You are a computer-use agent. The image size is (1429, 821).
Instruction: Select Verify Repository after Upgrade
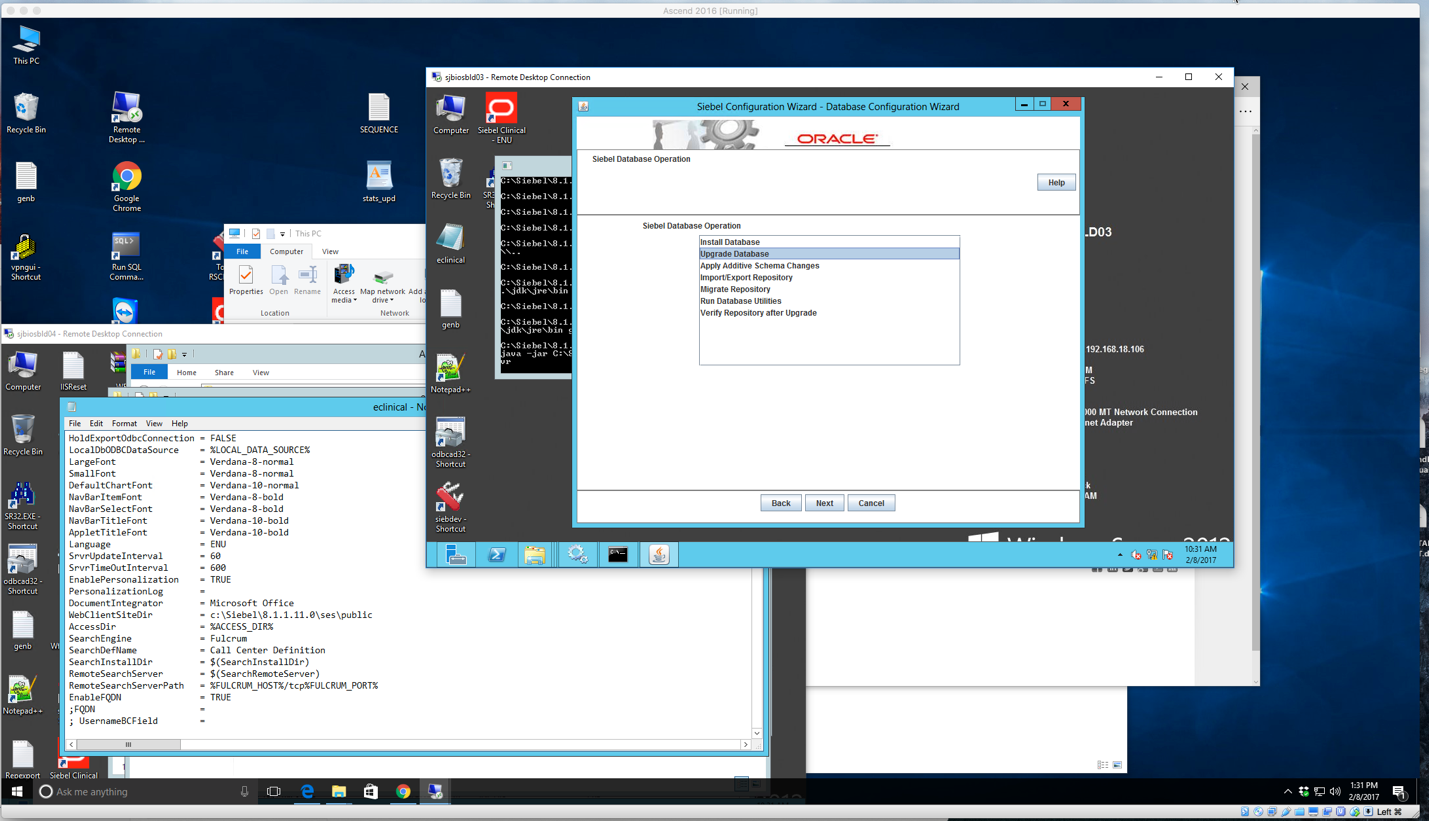829,313
